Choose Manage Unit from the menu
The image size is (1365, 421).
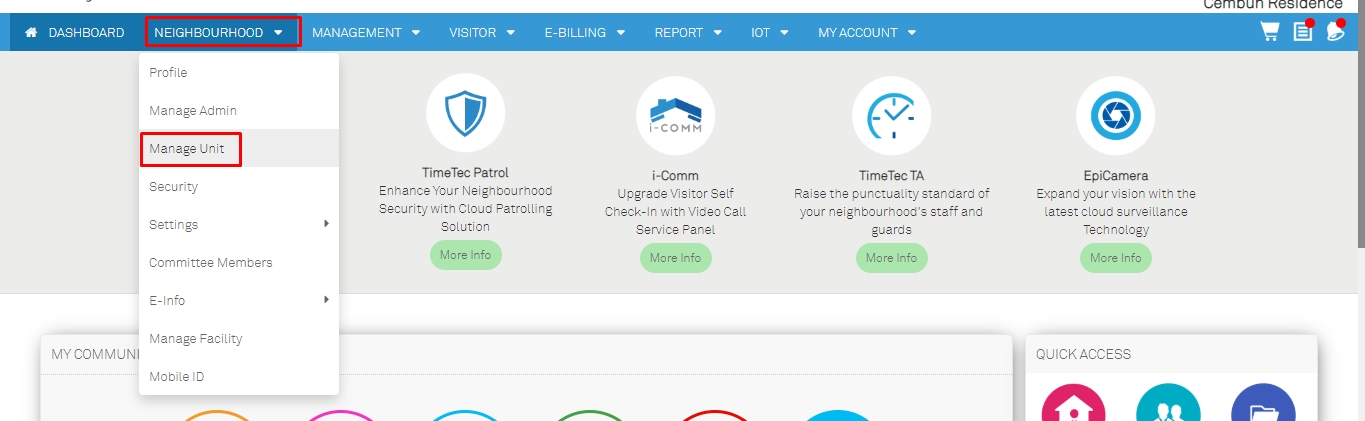[x=239, y=148]
